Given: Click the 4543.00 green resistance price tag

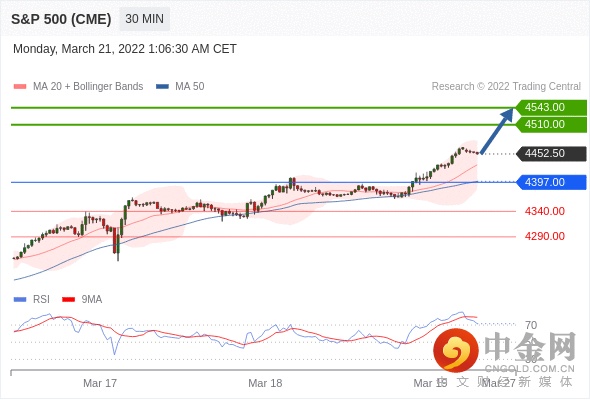Looking at the screenshot, I should point(551,107).
